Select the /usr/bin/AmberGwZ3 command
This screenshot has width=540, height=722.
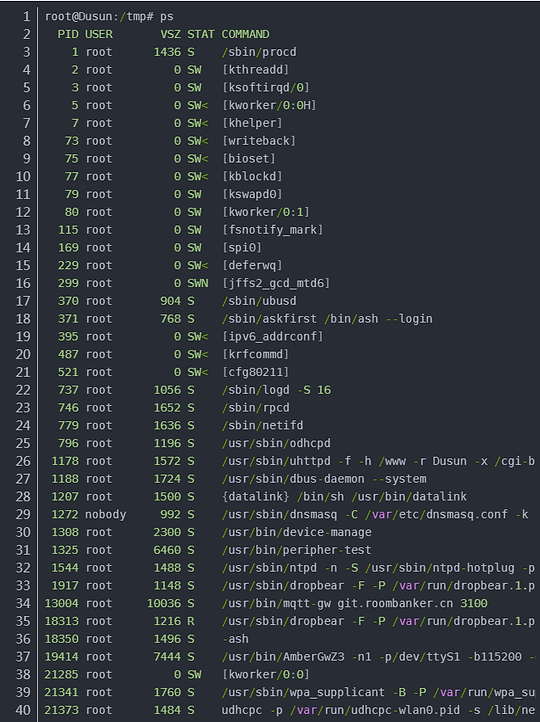378,657
